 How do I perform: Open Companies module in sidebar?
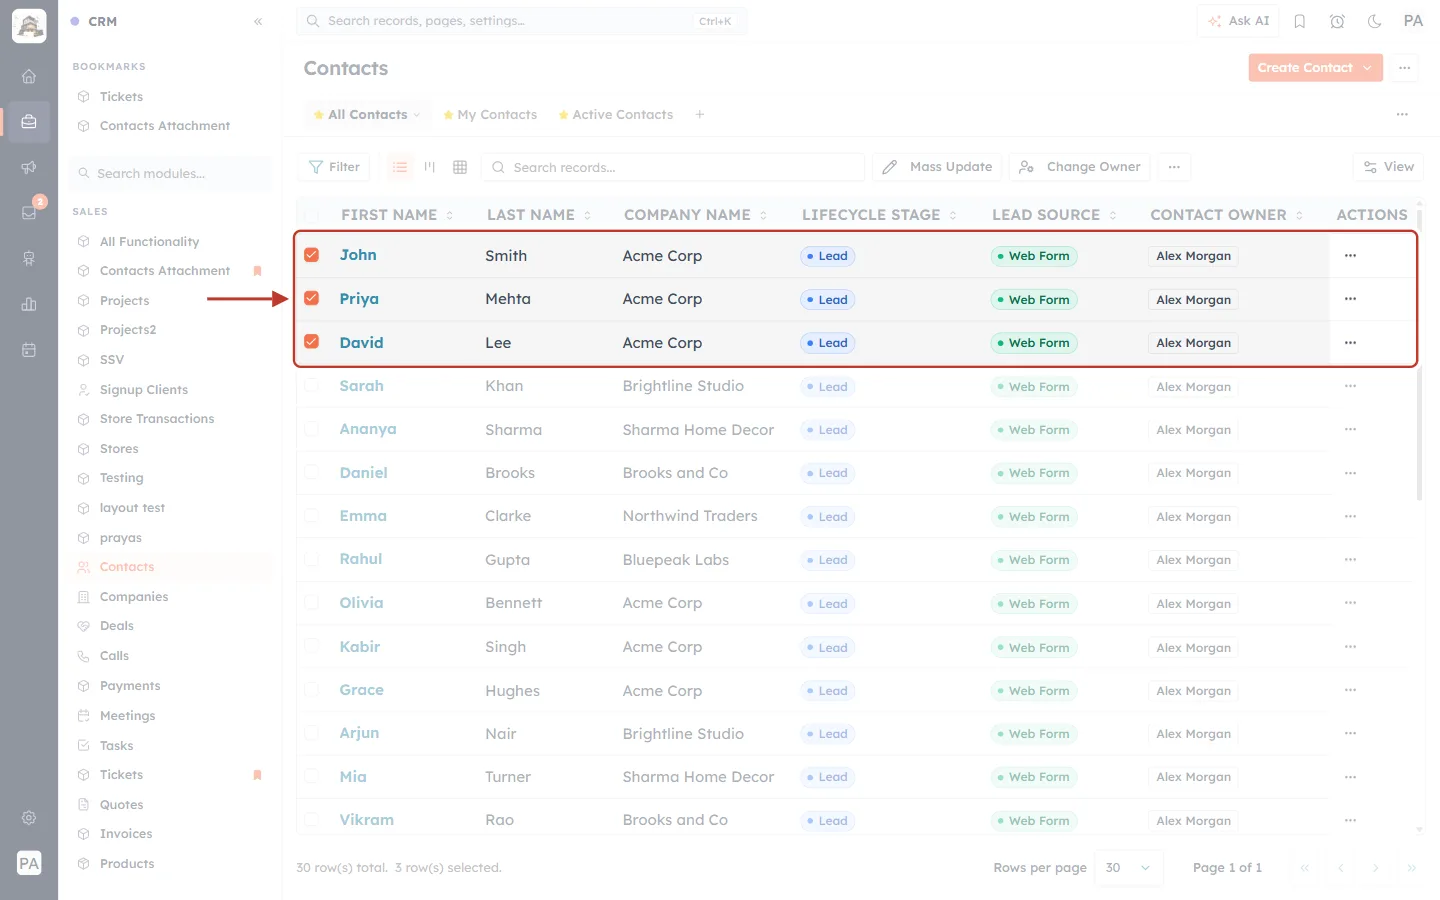(134, 597)
